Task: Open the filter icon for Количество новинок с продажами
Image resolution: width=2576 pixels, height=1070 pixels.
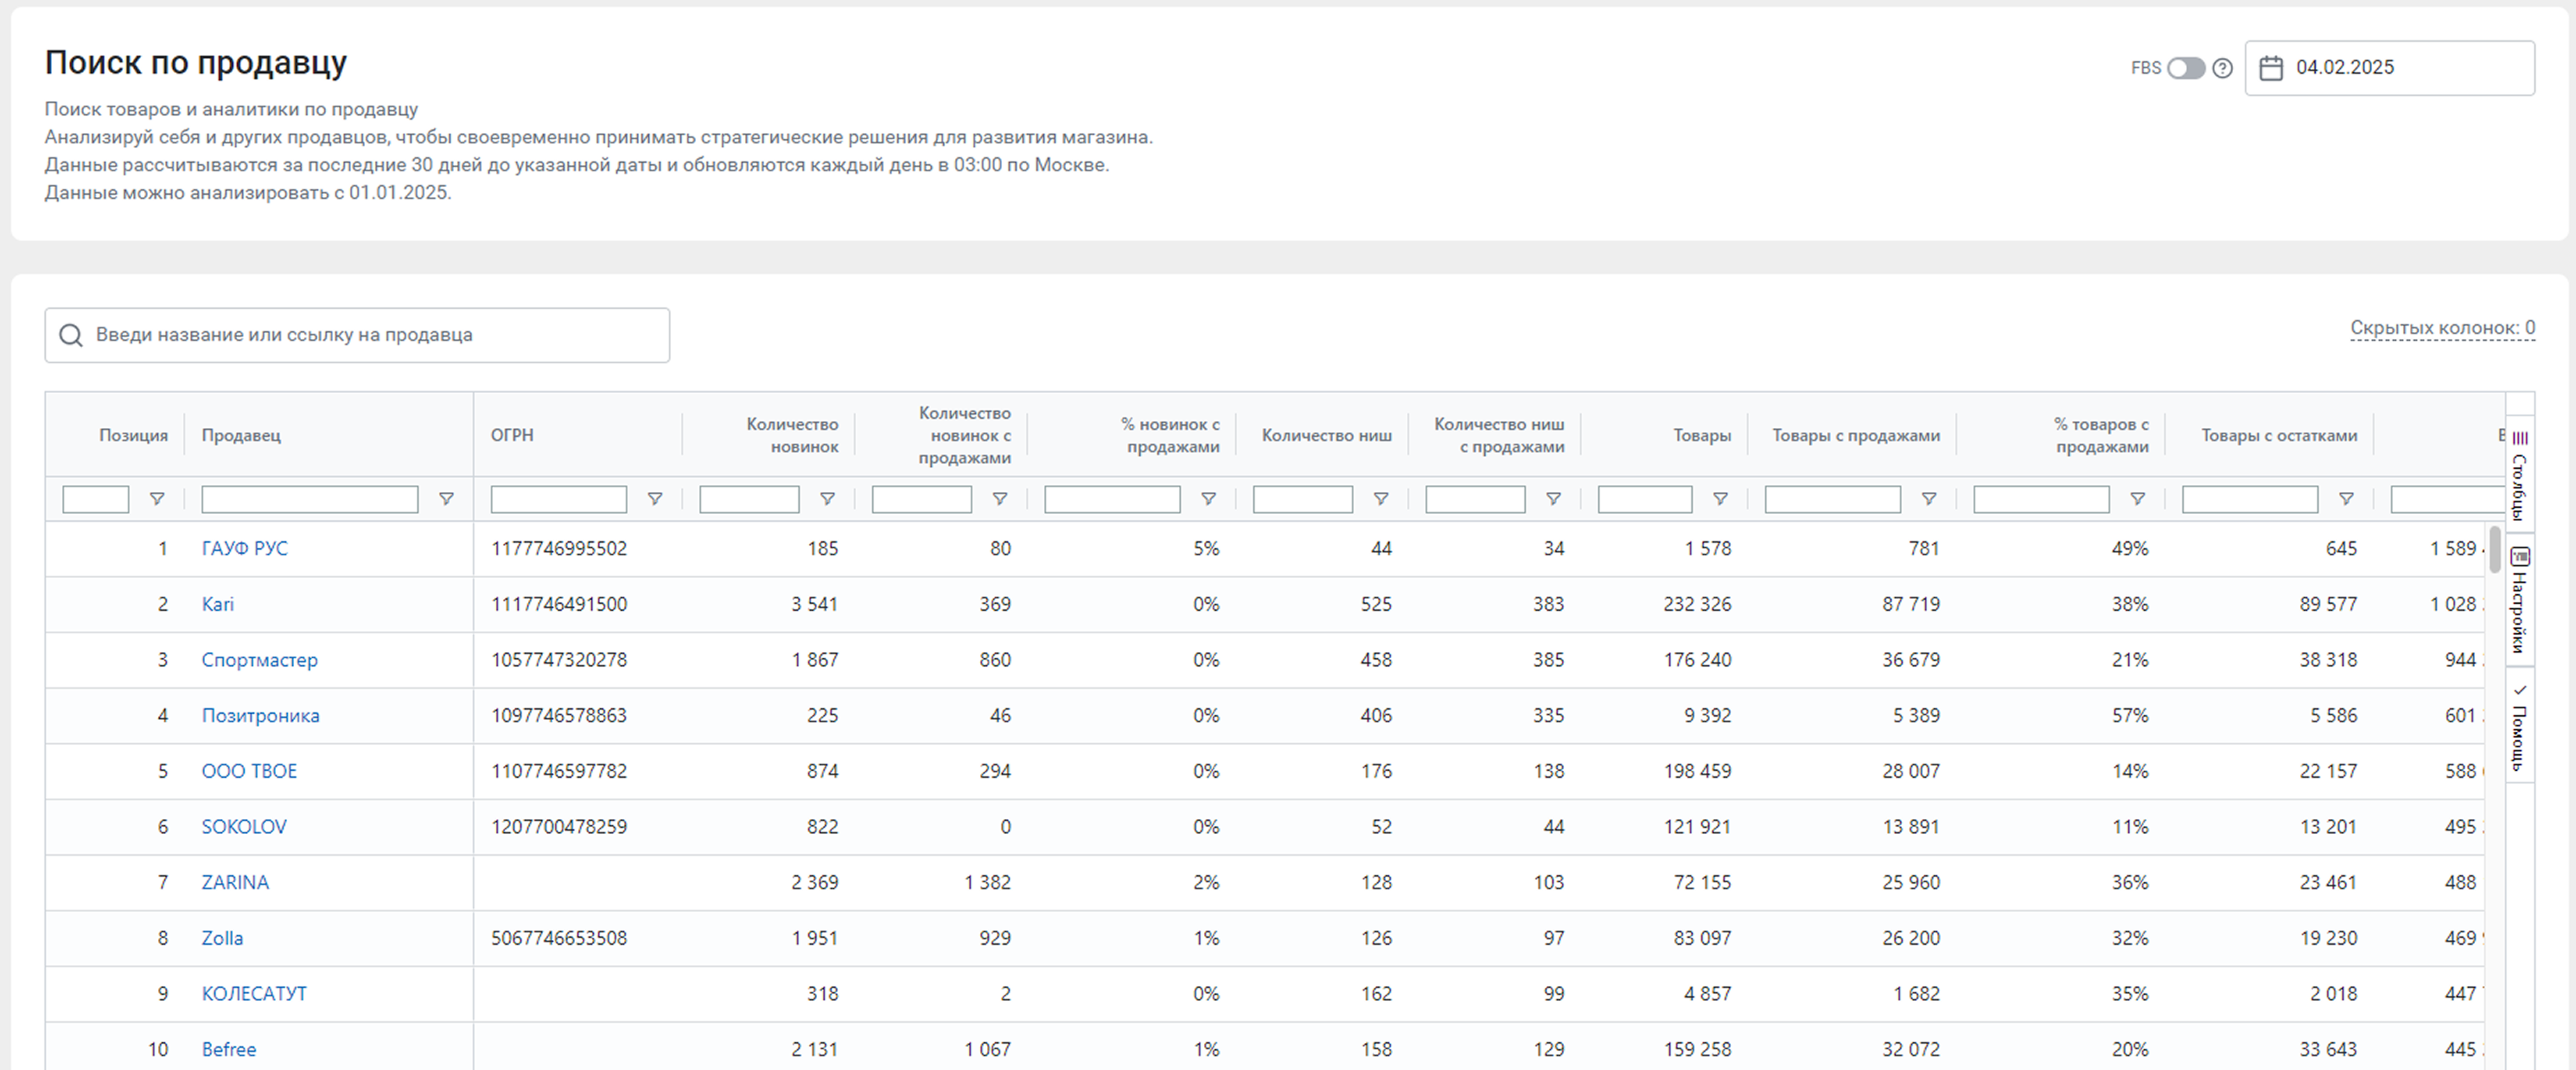Action: (1000, 499)
